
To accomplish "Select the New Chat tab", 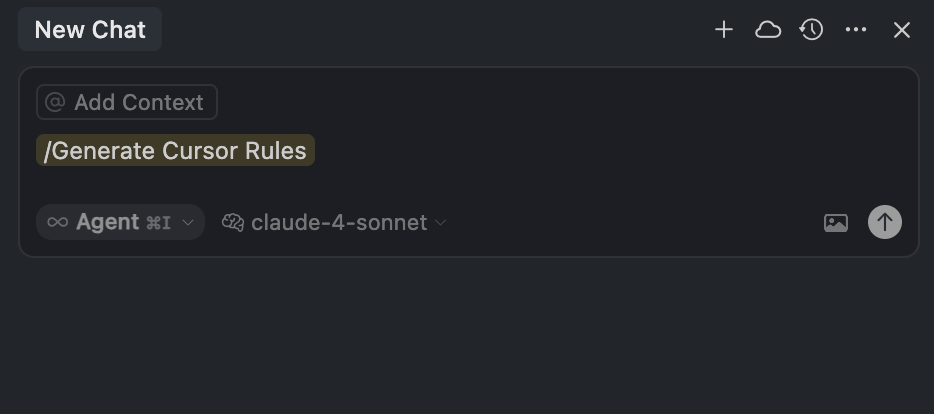I will [x=90, y=30].
